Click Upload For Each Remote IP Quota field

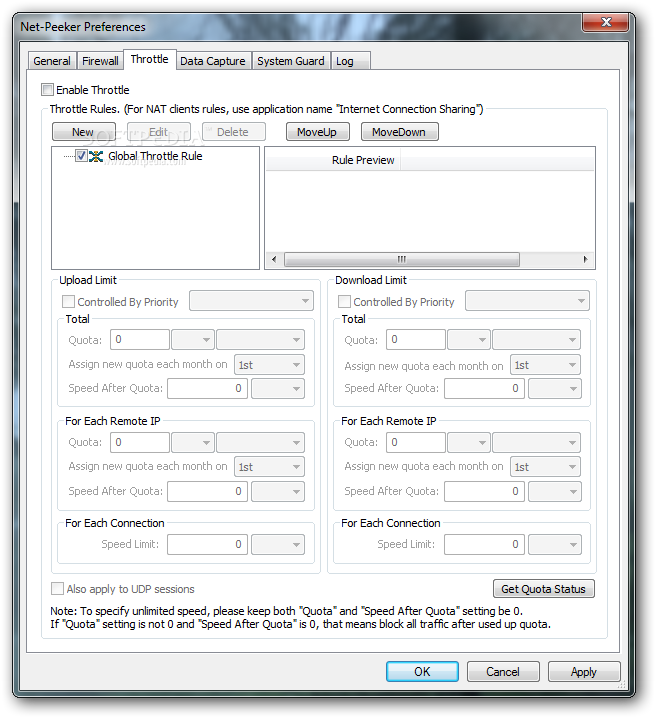pos(140,442)
